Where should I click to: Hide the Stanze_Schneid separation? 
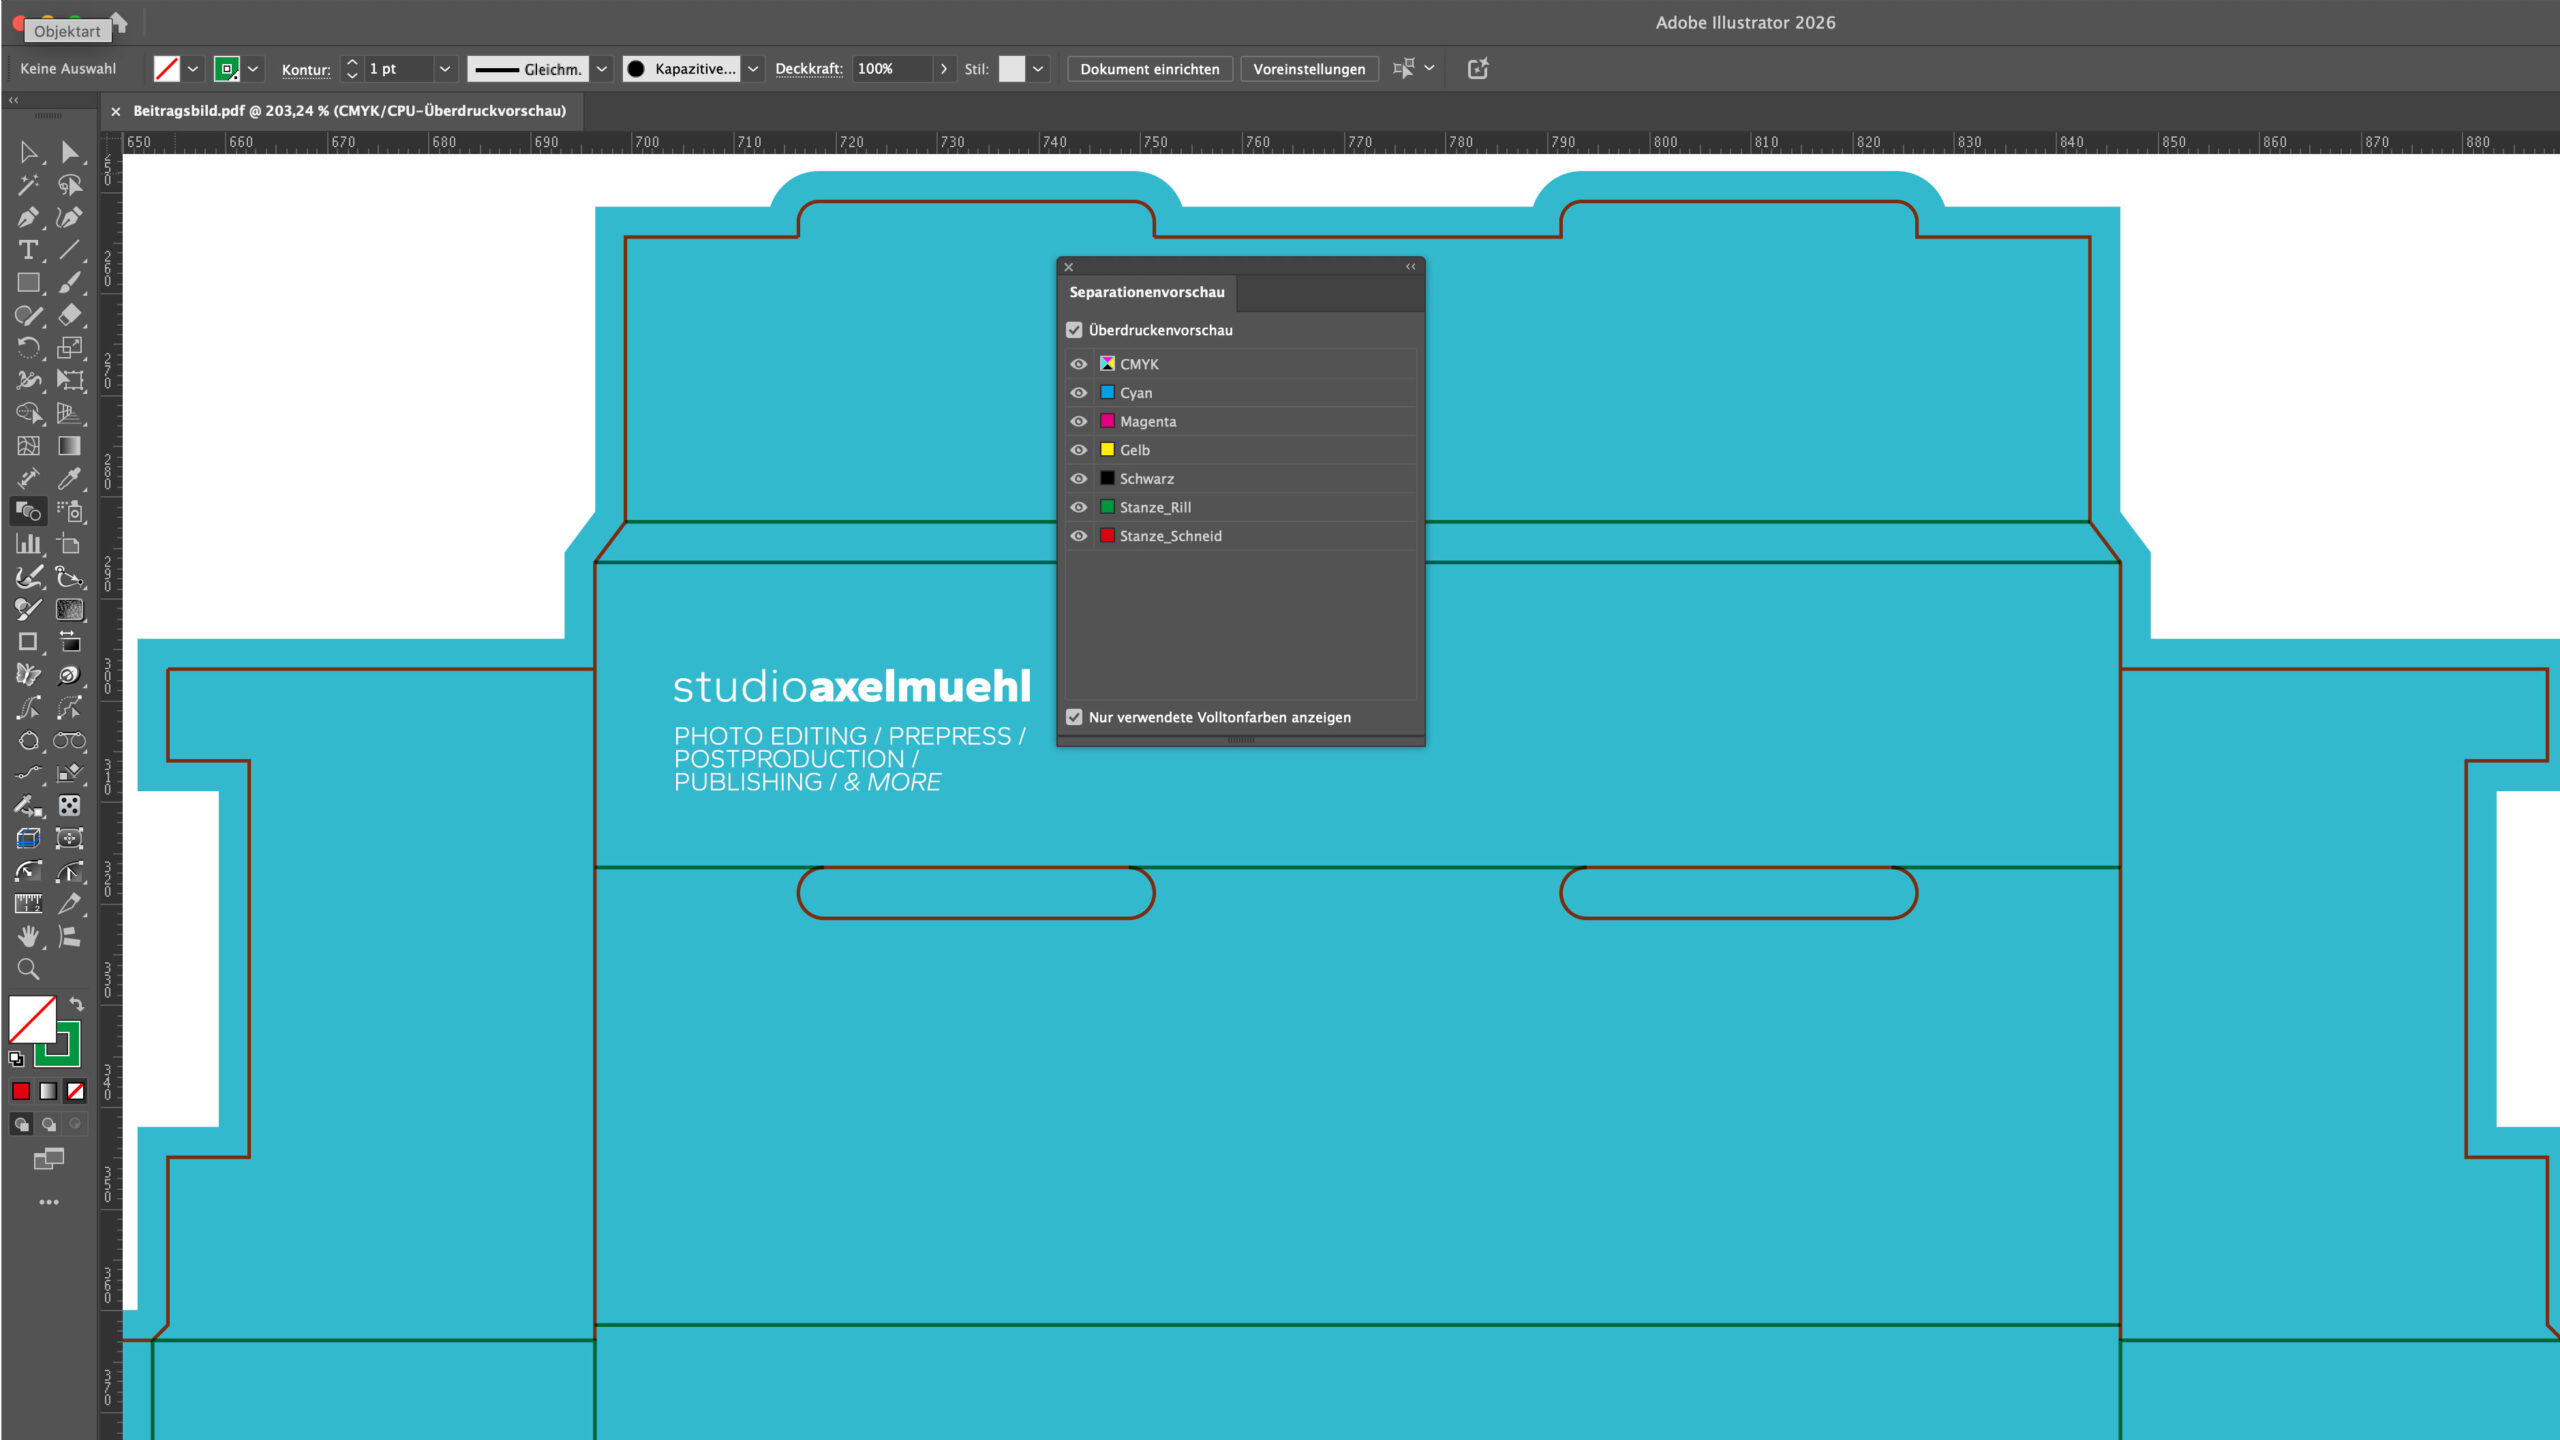pos(1079,536)
